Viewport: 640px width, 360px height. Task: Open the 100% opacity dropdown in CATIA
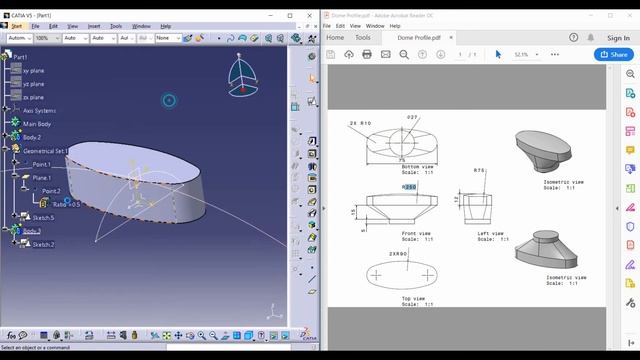pyautogui.click(x=47, y=38)
